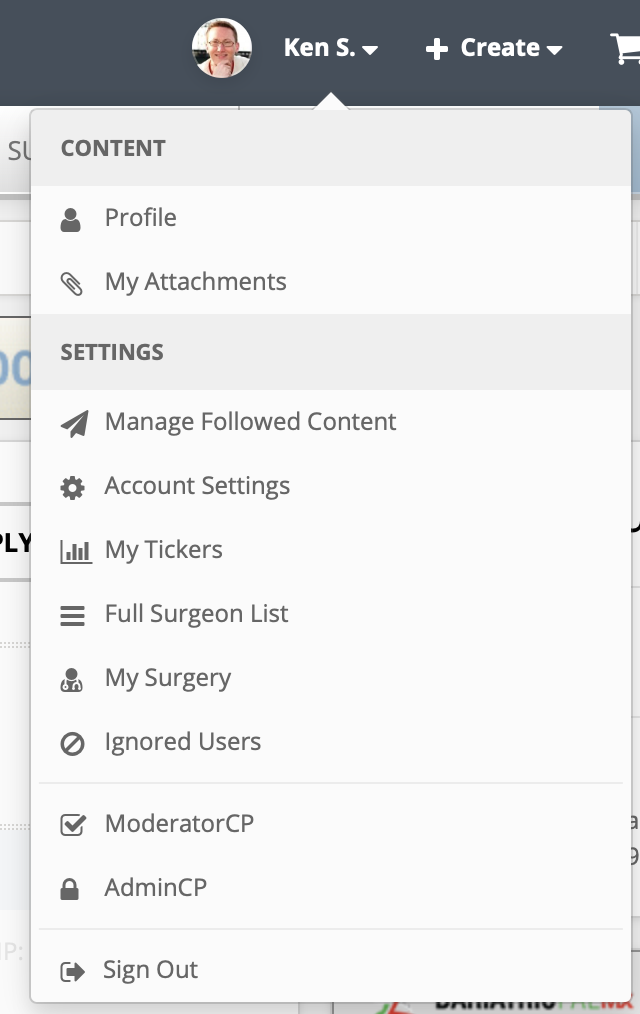
Task: Click the blocked circle Ignored Users icon
Action: [72, 743]
